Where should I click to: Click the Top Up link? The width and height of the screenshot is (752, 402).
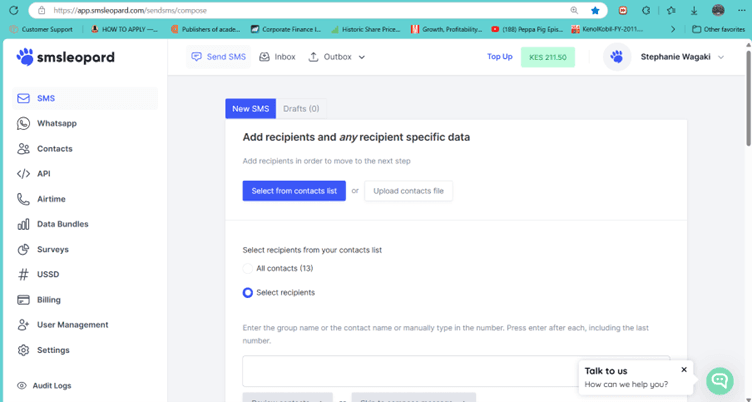pyautogui.click(x=499, y=57)
